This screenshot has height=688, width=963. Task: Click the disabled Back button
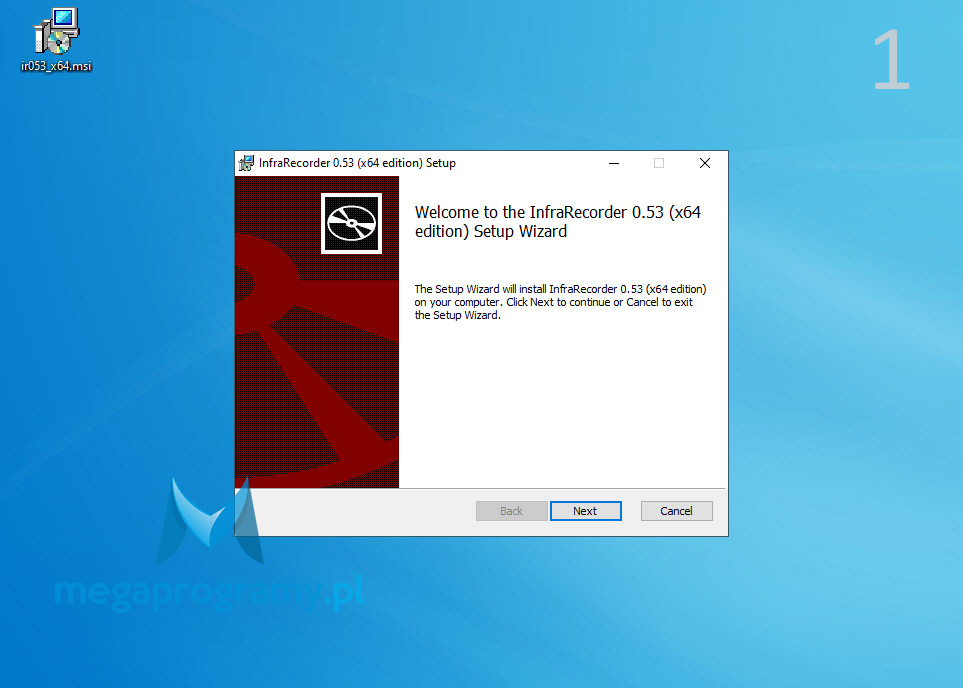click(512, 511)
